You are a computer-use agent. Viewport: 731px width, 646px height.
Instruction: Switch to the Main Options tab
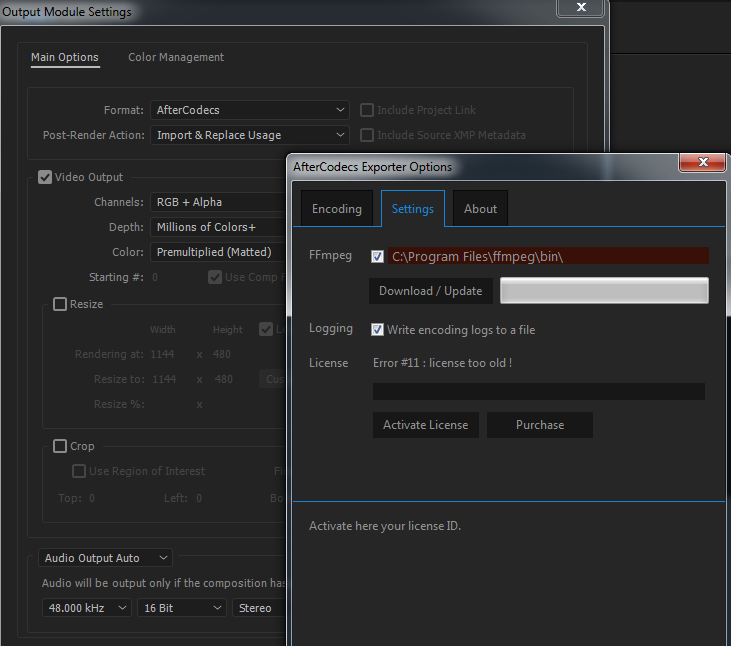click(65, 57)
